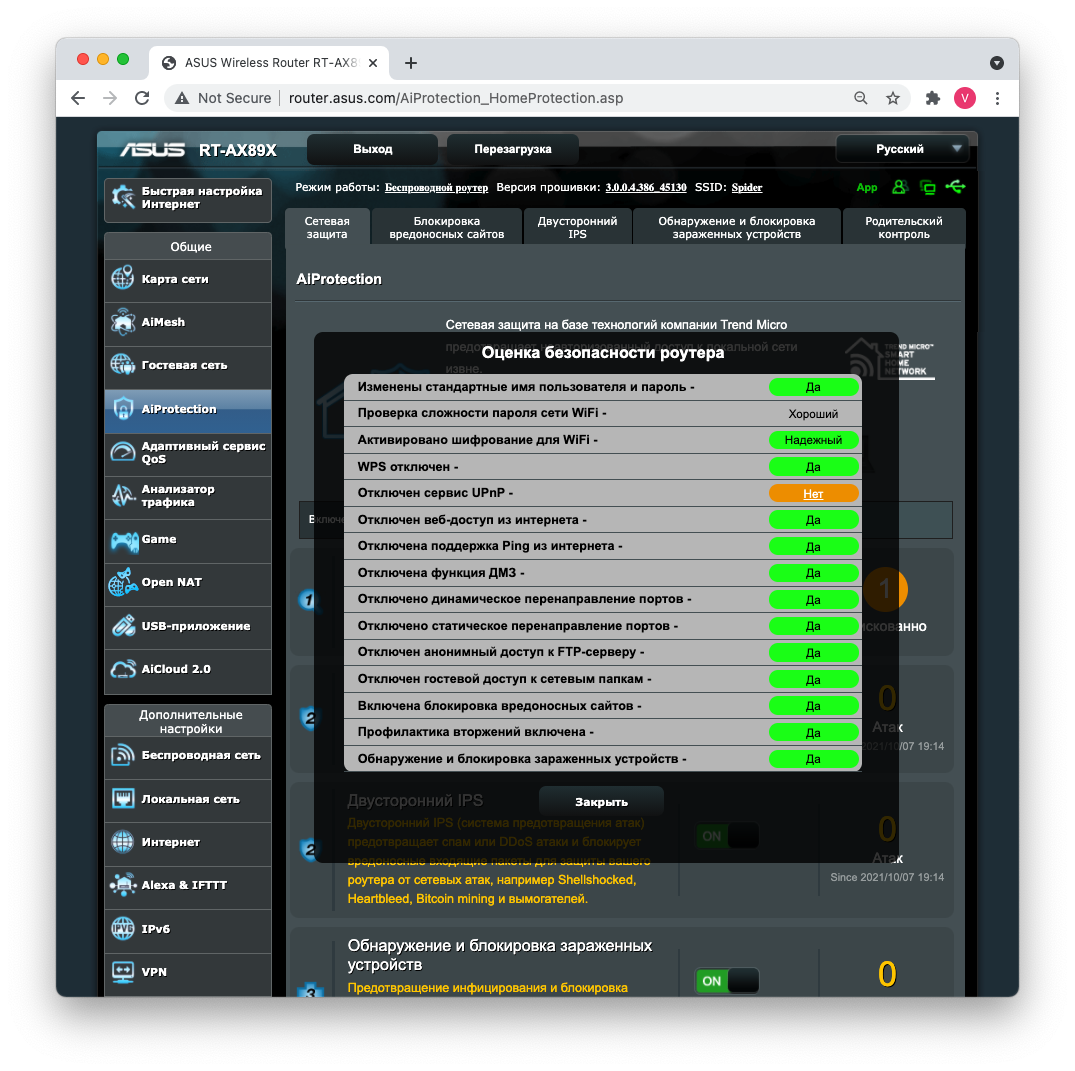
Task: Open Chrome extensions puzzle icon
Action: (x=932, y=98)
